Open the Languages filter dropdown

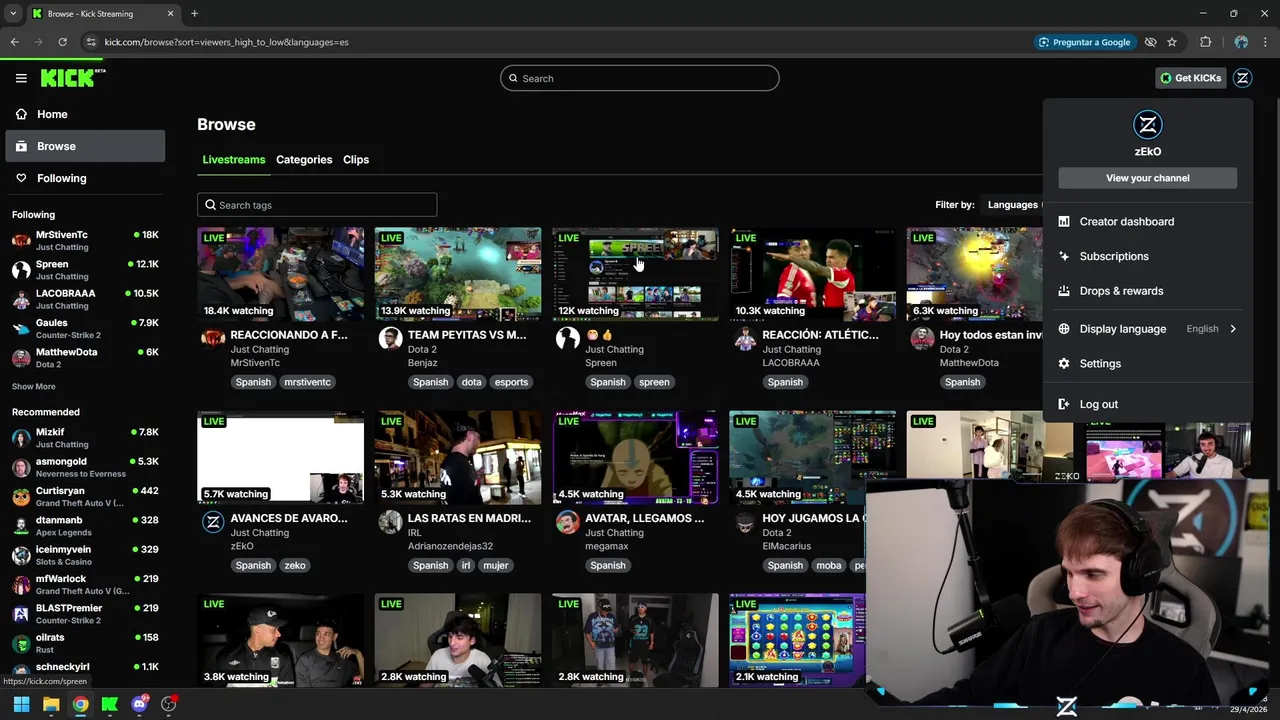[1013, 205]
